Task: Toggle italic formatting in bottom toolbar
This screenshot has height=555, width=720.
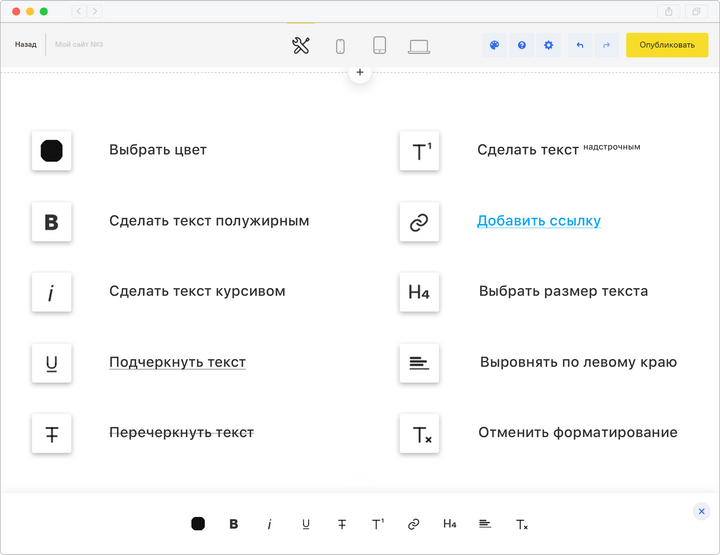Action: [269, 524]
